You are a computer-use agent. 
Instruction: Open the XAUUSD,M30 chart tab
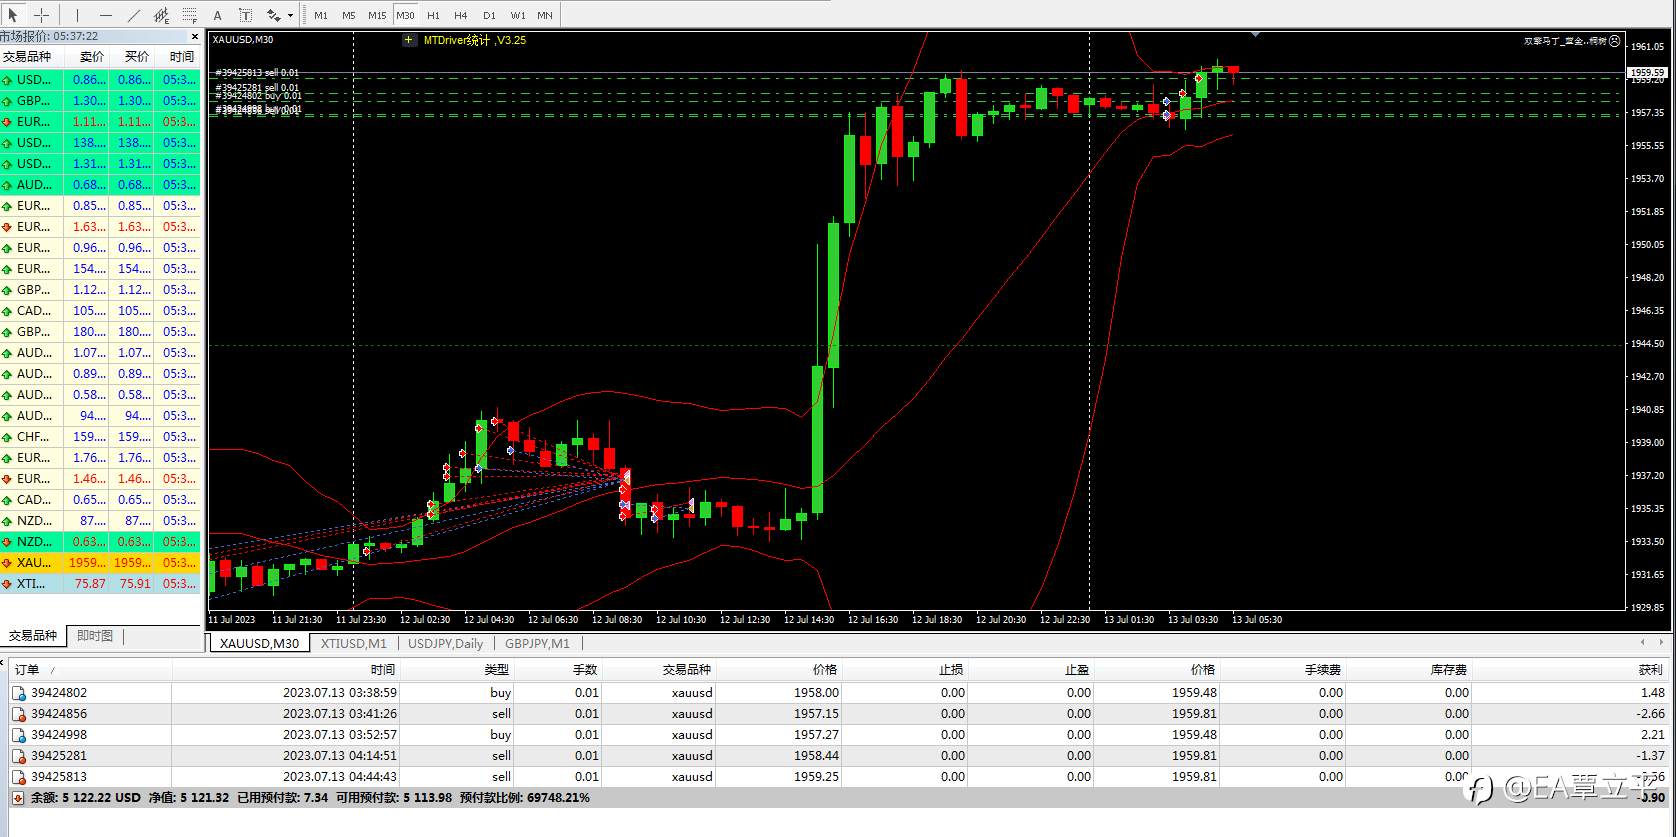click(259, 643)
